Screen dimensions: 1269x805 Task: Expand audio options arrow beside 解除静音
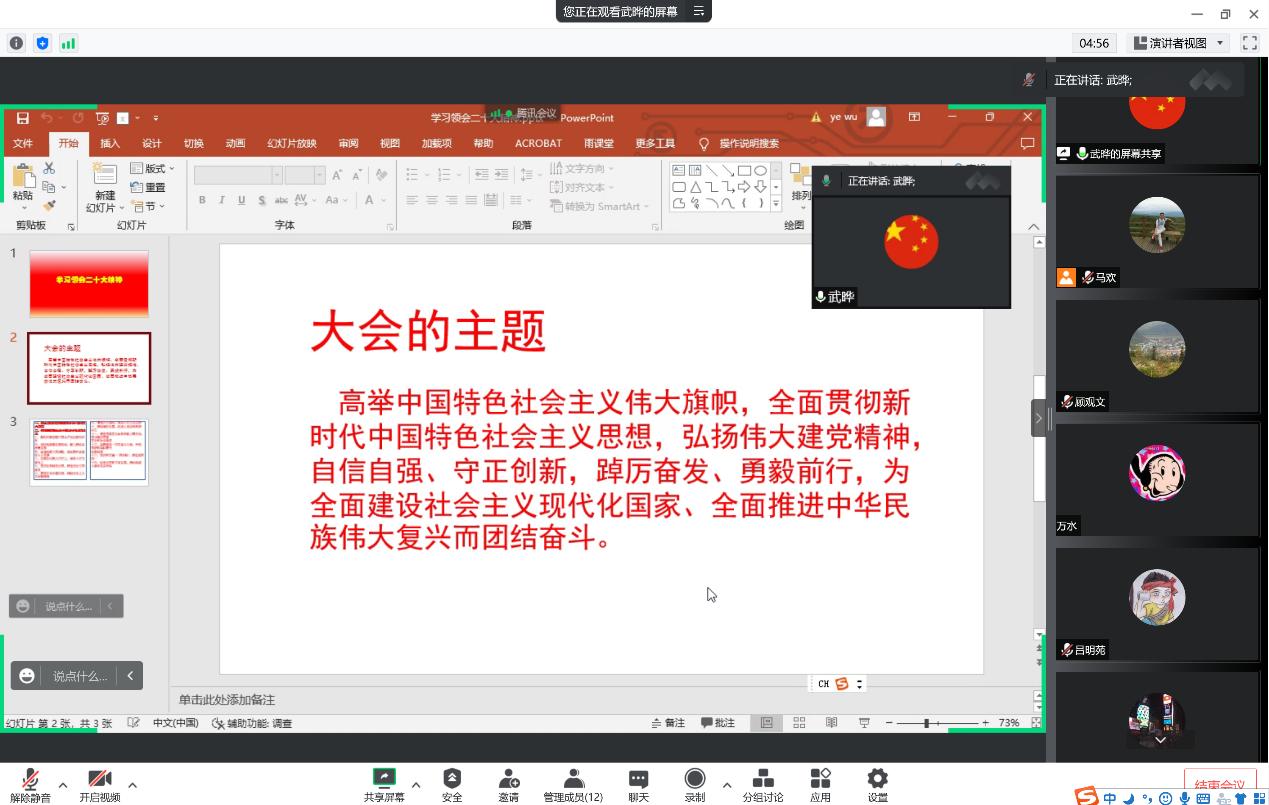[63, 785]
